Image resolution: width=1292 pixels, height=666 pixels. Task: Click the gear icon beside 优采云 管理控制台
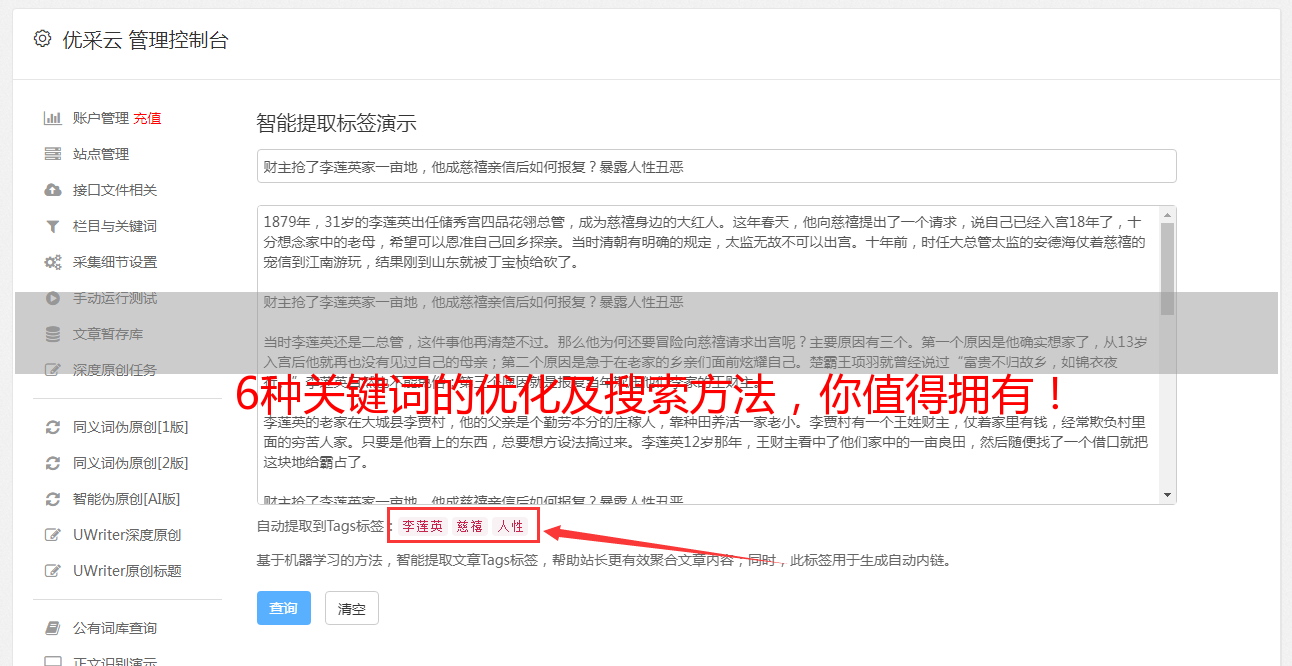pyautogui.click(x=42, y=39)
